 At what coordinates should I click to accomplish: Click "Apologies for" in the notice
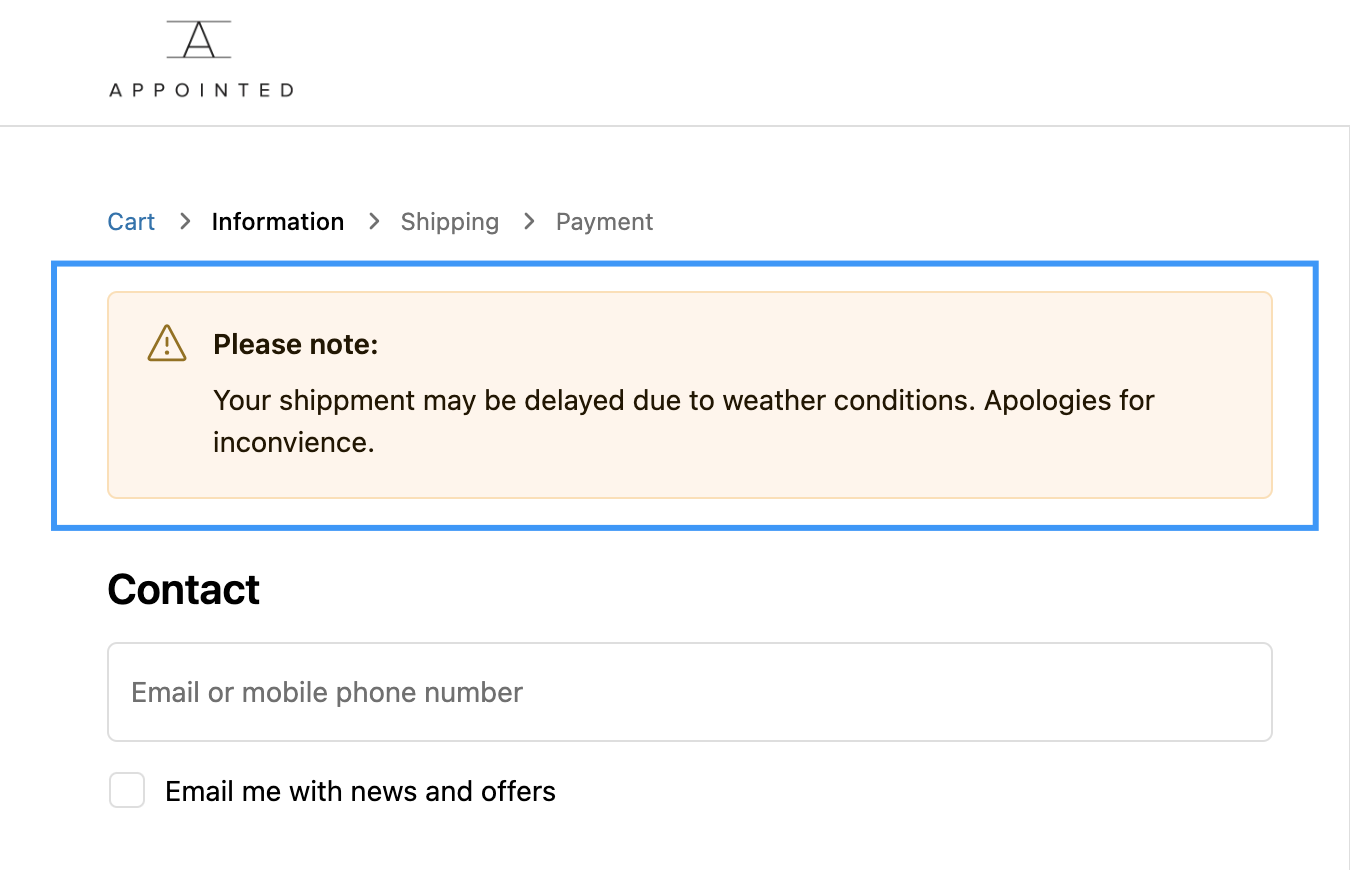[x=1069, y=401]
